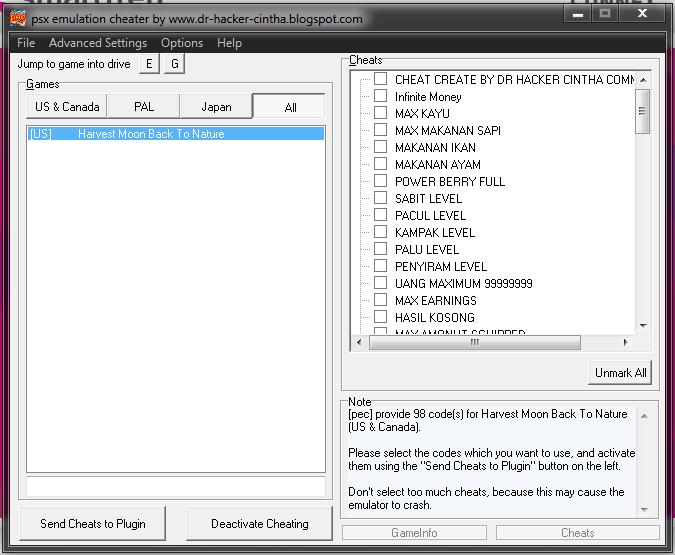
Task: Select Harvest Moon Back To Nature game
Action: coord(176,133)
